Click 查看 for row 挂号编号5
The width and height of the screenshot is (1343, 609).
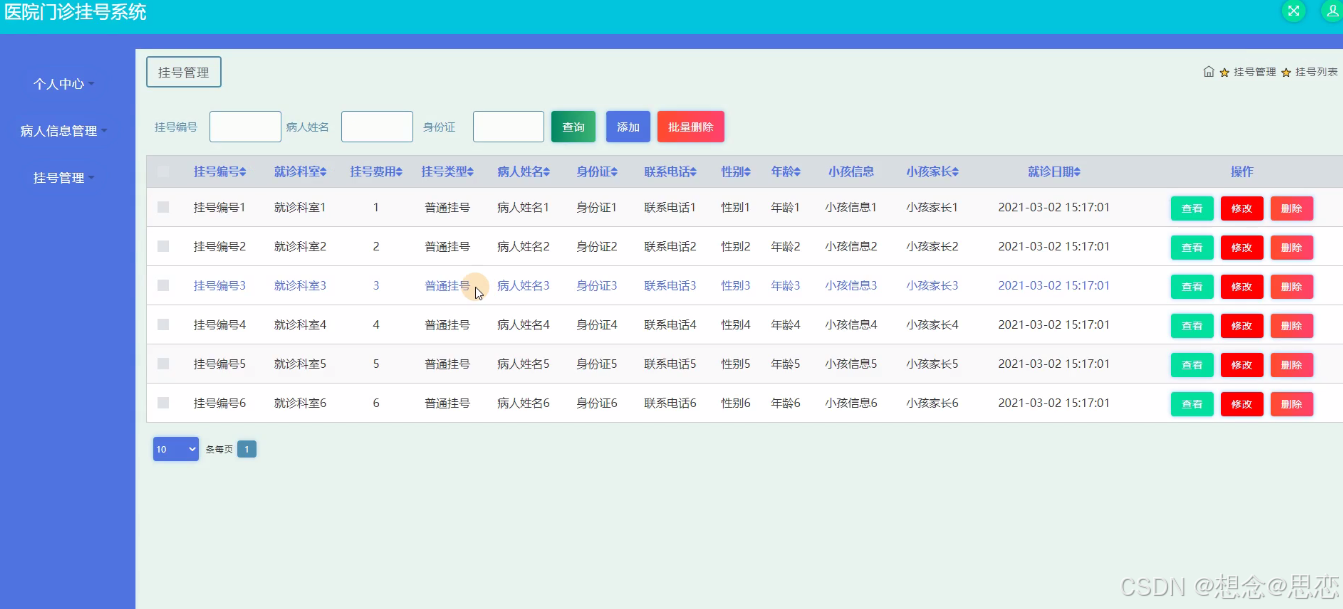1192,364
